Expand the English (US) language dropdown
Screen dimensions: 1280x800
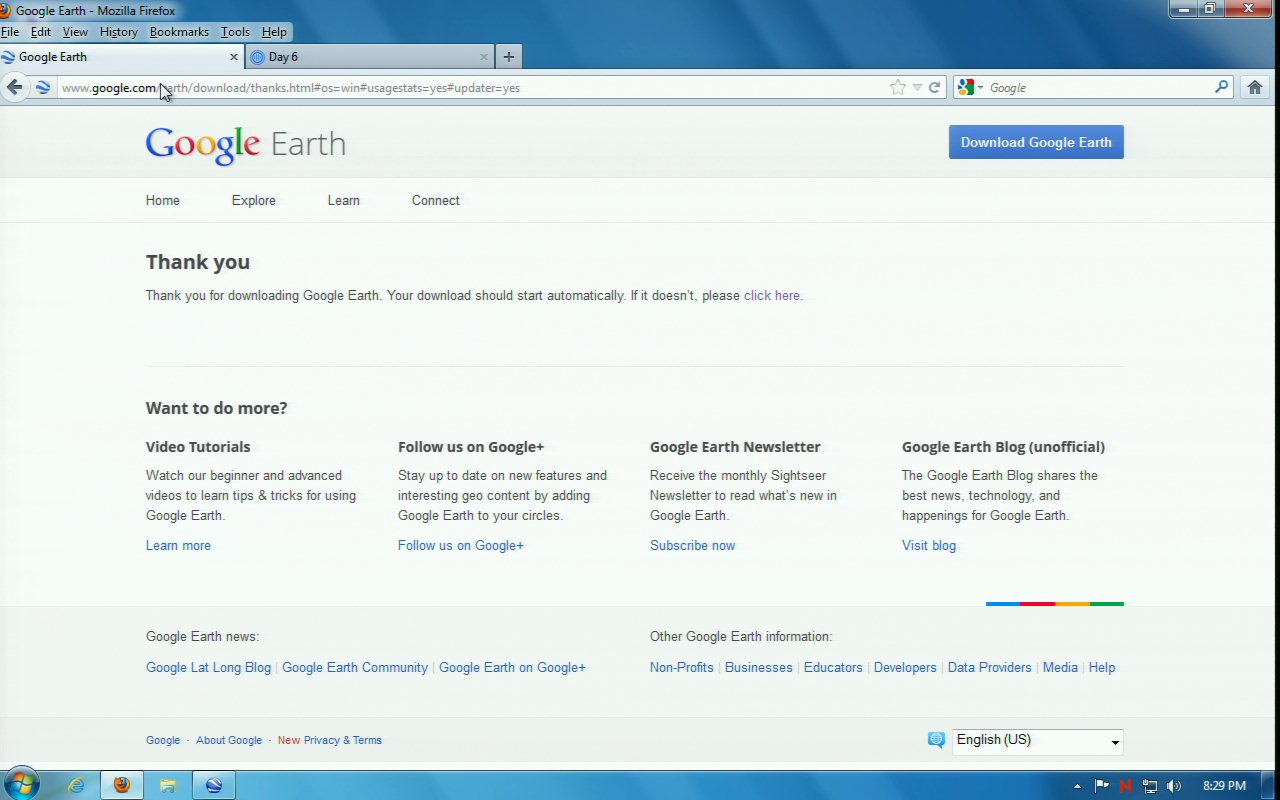[x=1037, y=741]
